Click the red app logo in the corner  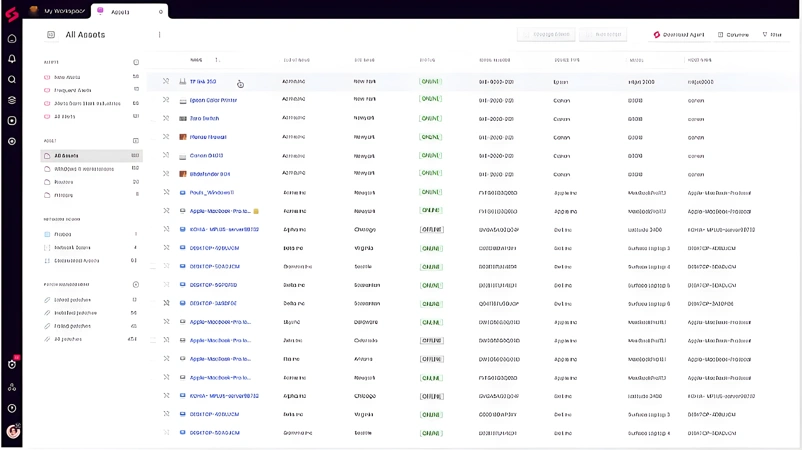[x=12, y=14]
